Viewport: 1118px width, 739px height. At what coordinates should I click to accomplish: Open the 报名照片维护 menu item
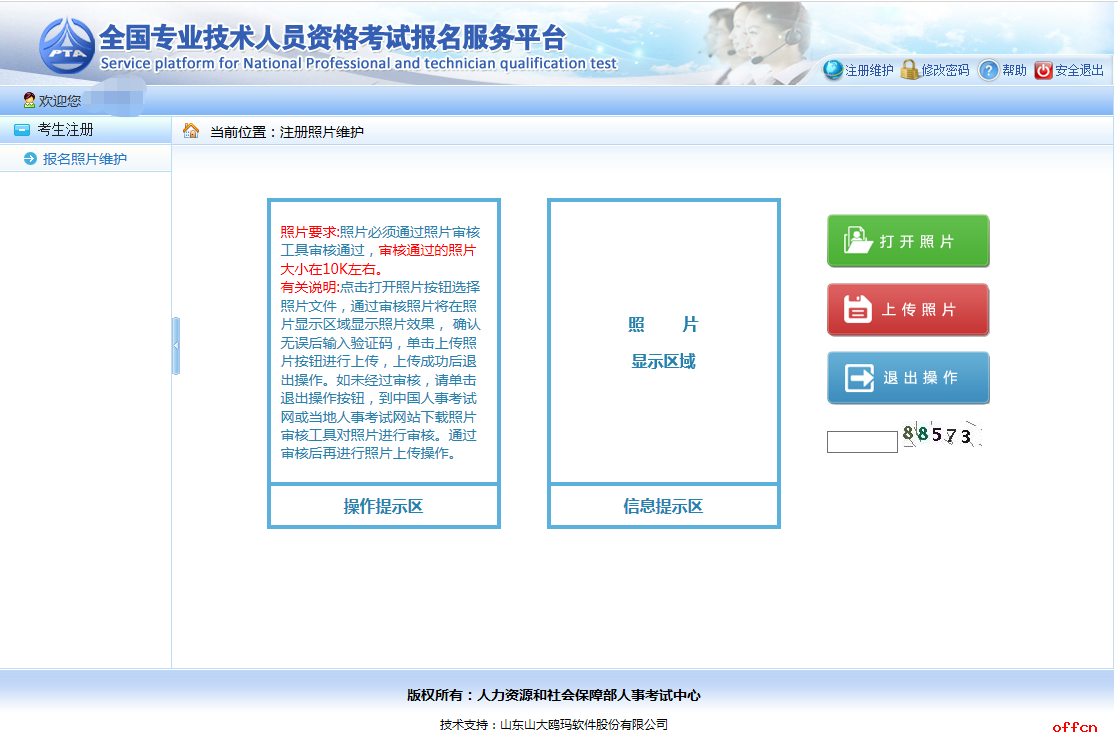pyautogui.click(x=85, y=159)
